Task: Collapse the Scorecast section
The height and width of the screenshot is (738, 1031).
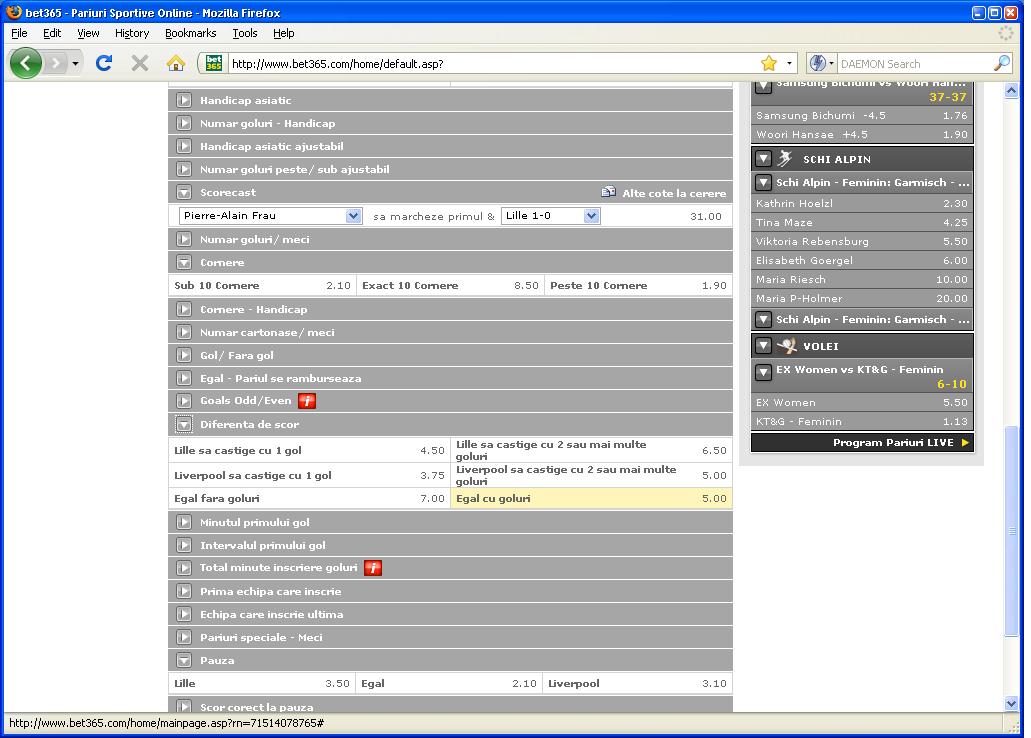Action: point(184,192)
